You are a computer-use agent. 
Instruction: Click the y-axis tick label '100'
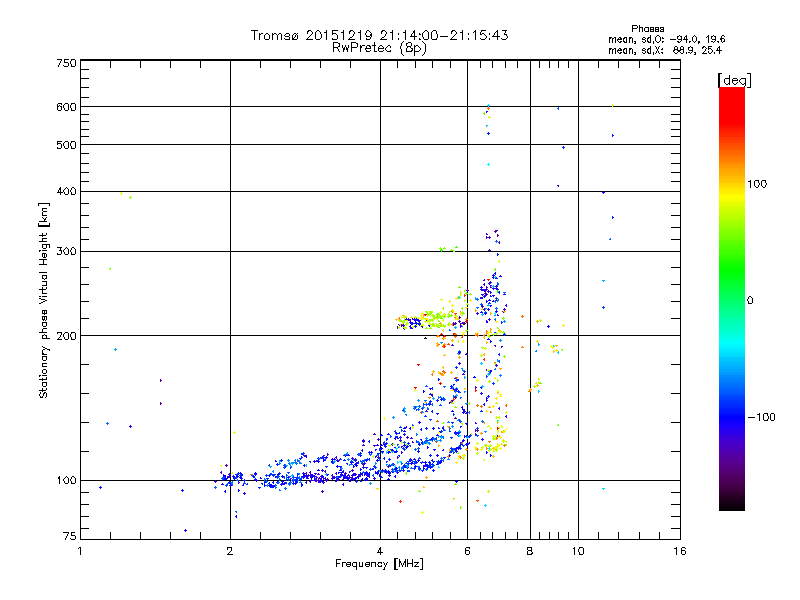pos(67,481)
